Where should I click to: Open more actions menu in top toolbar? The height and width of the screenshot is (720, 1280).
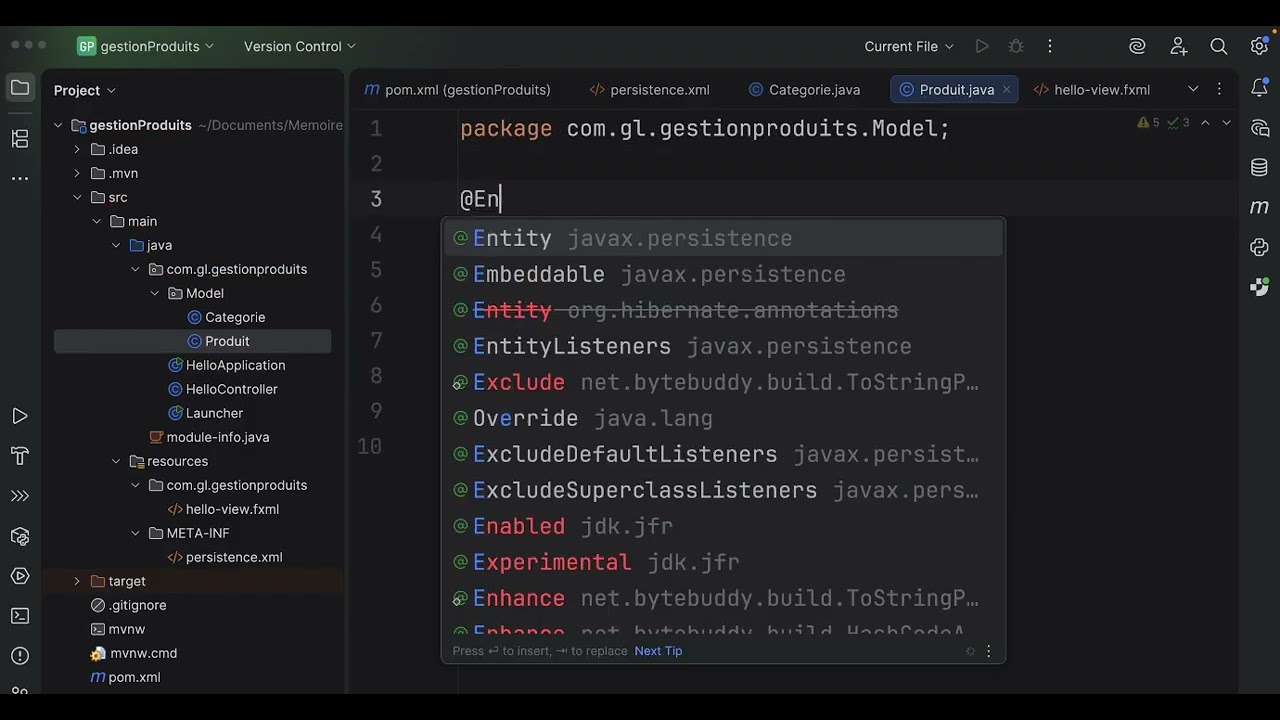pos(1049,46)
